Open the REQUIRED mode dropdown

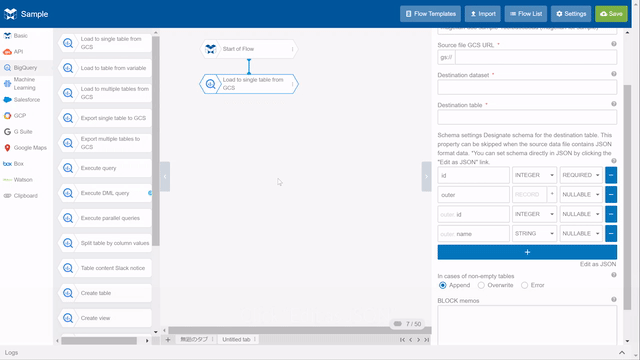(x=581, y=175)
